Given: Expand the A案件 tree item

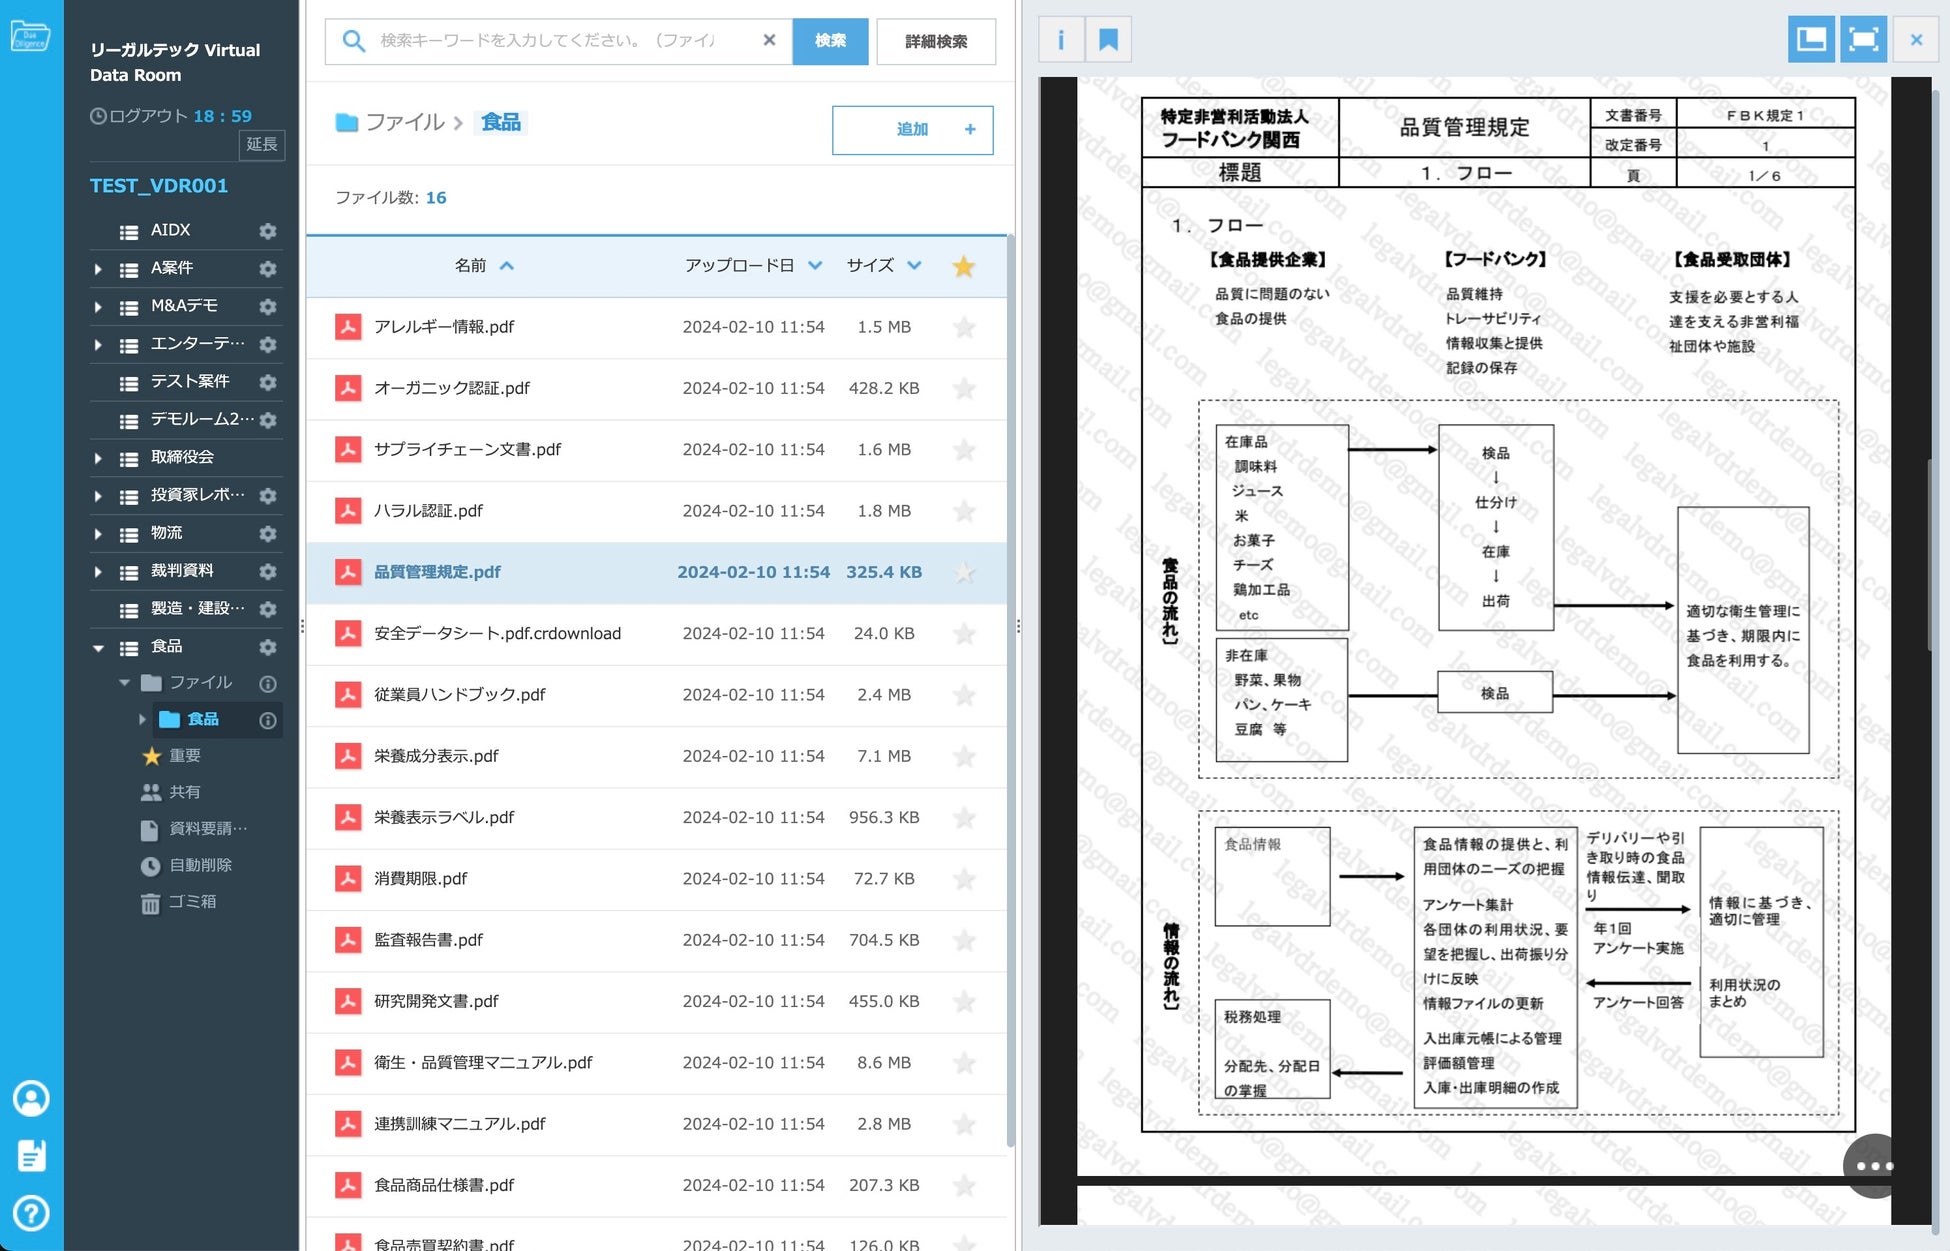Looking at the screenshot, I should point(98,269).
